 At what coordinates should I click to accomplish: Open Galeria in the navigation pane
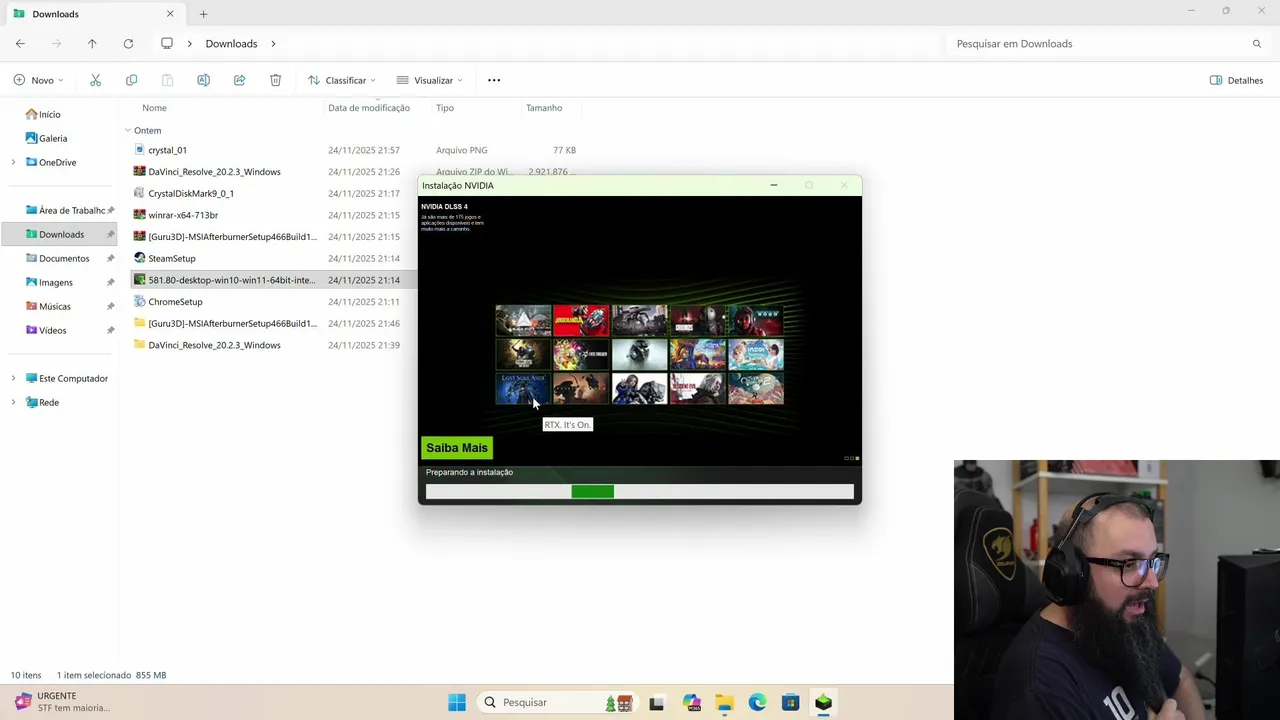coord(46,138)
